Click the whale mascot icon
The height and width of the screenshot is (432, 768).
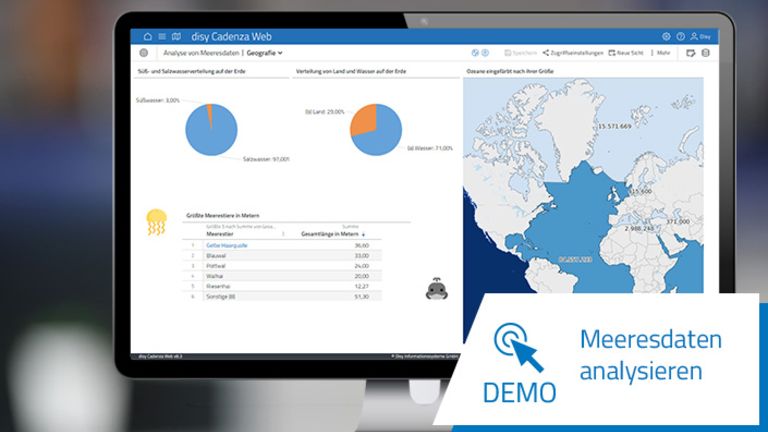433,290
